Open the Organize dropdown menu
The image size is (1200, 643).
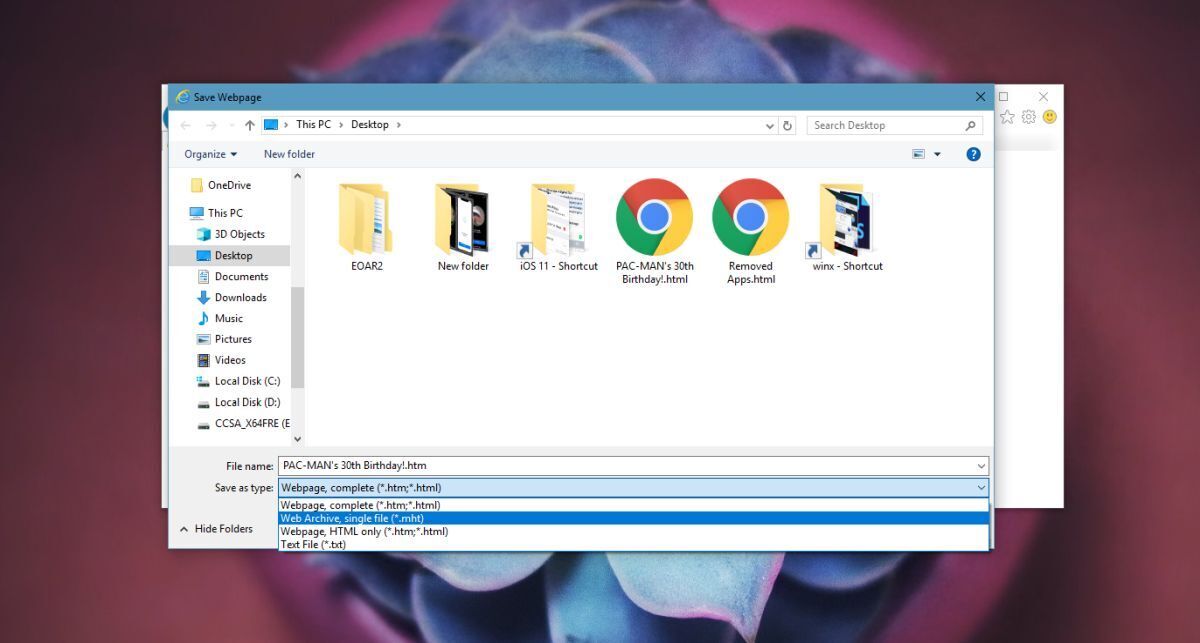coord(210,154)
